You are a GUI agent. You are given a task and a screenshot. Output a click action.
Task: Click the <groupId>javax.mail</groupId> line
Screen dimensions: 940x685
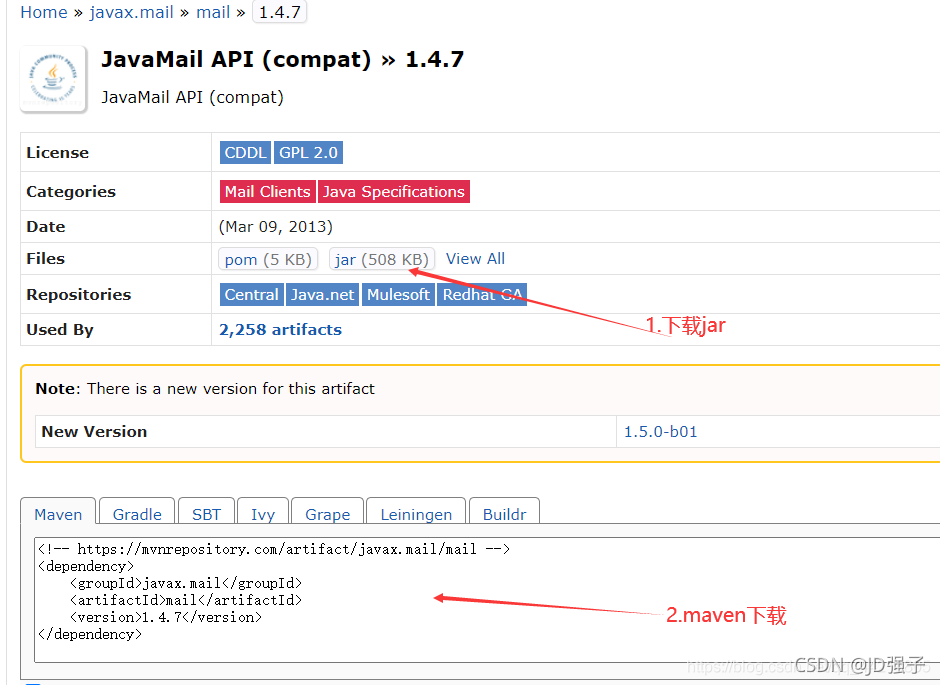[186, 583]
